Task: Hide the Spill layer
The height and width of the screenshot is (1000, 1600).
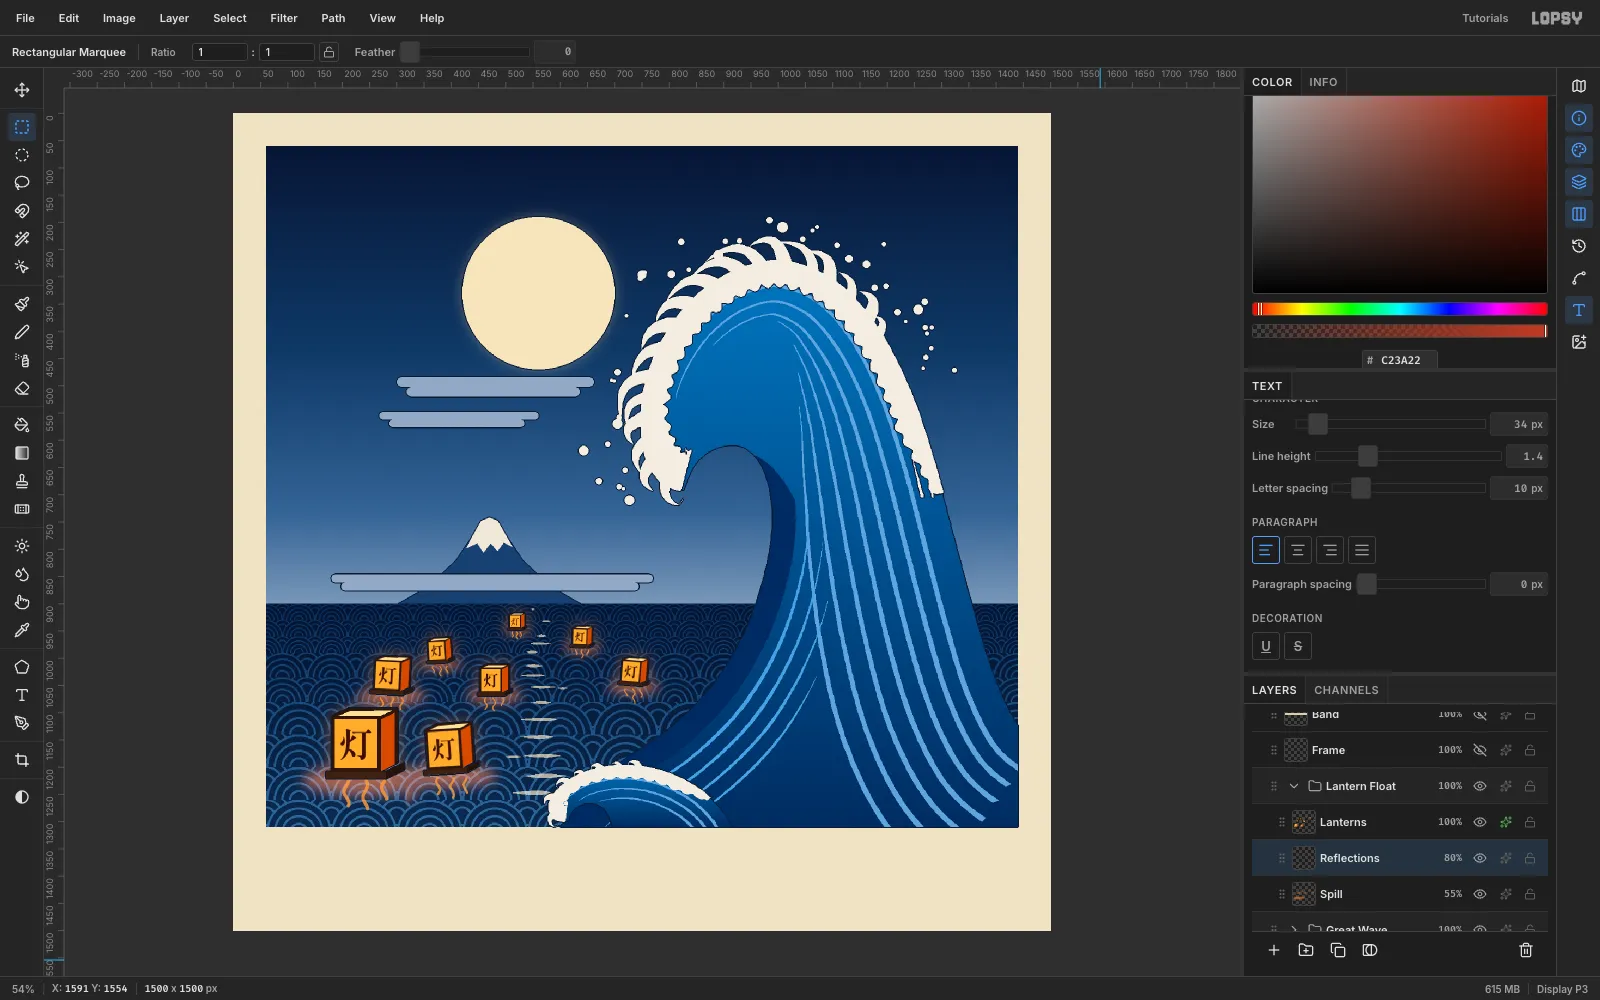Action: point(1480,894)
